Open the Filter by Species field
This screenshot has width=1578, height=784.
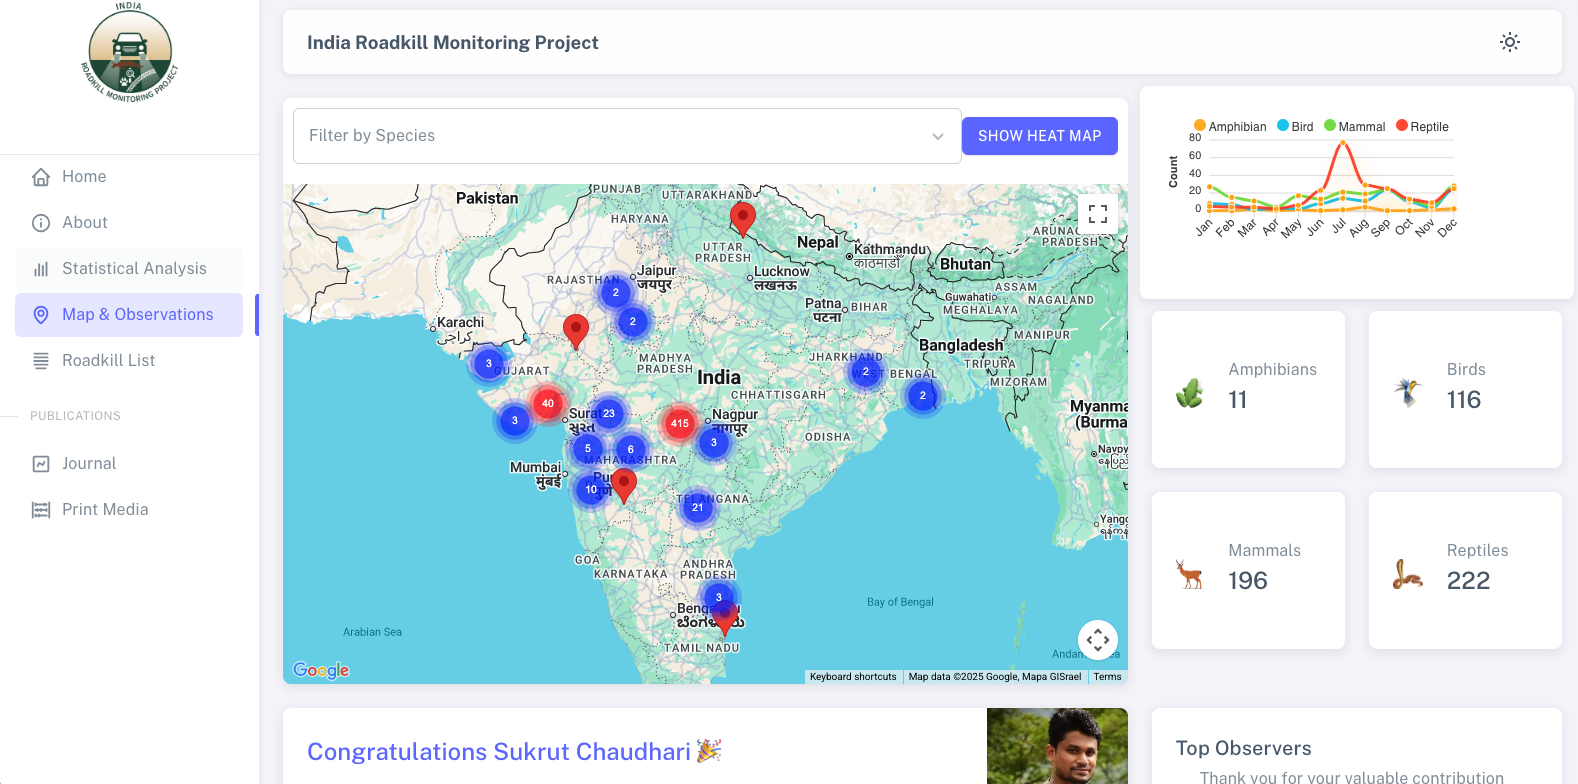610,136
